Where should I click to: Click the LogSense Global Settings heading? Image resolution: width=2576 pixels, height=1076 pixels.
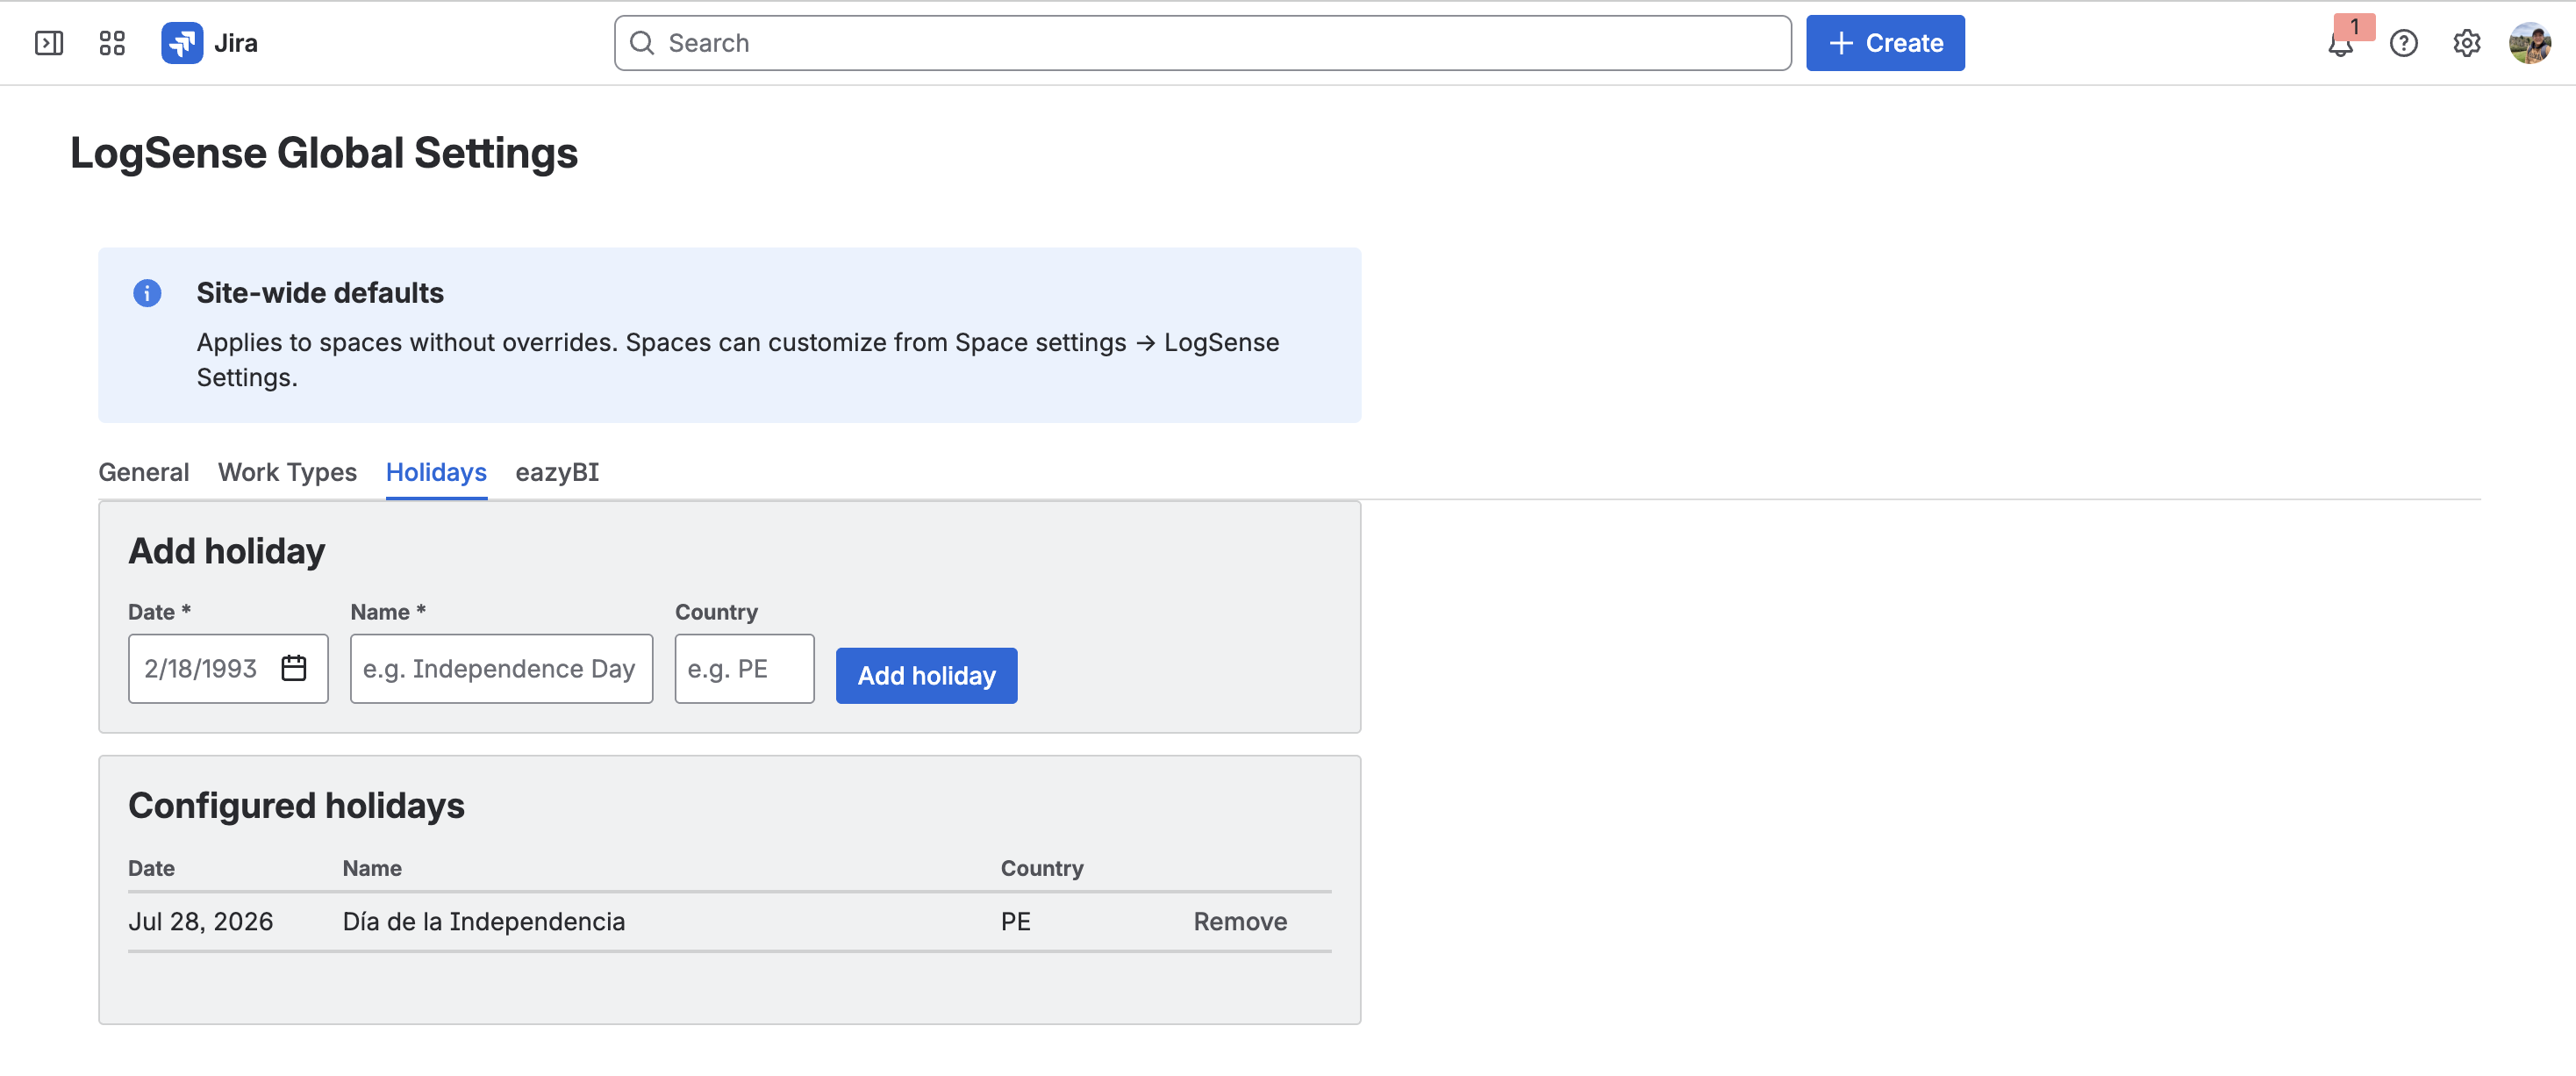[x=323, y=153]
